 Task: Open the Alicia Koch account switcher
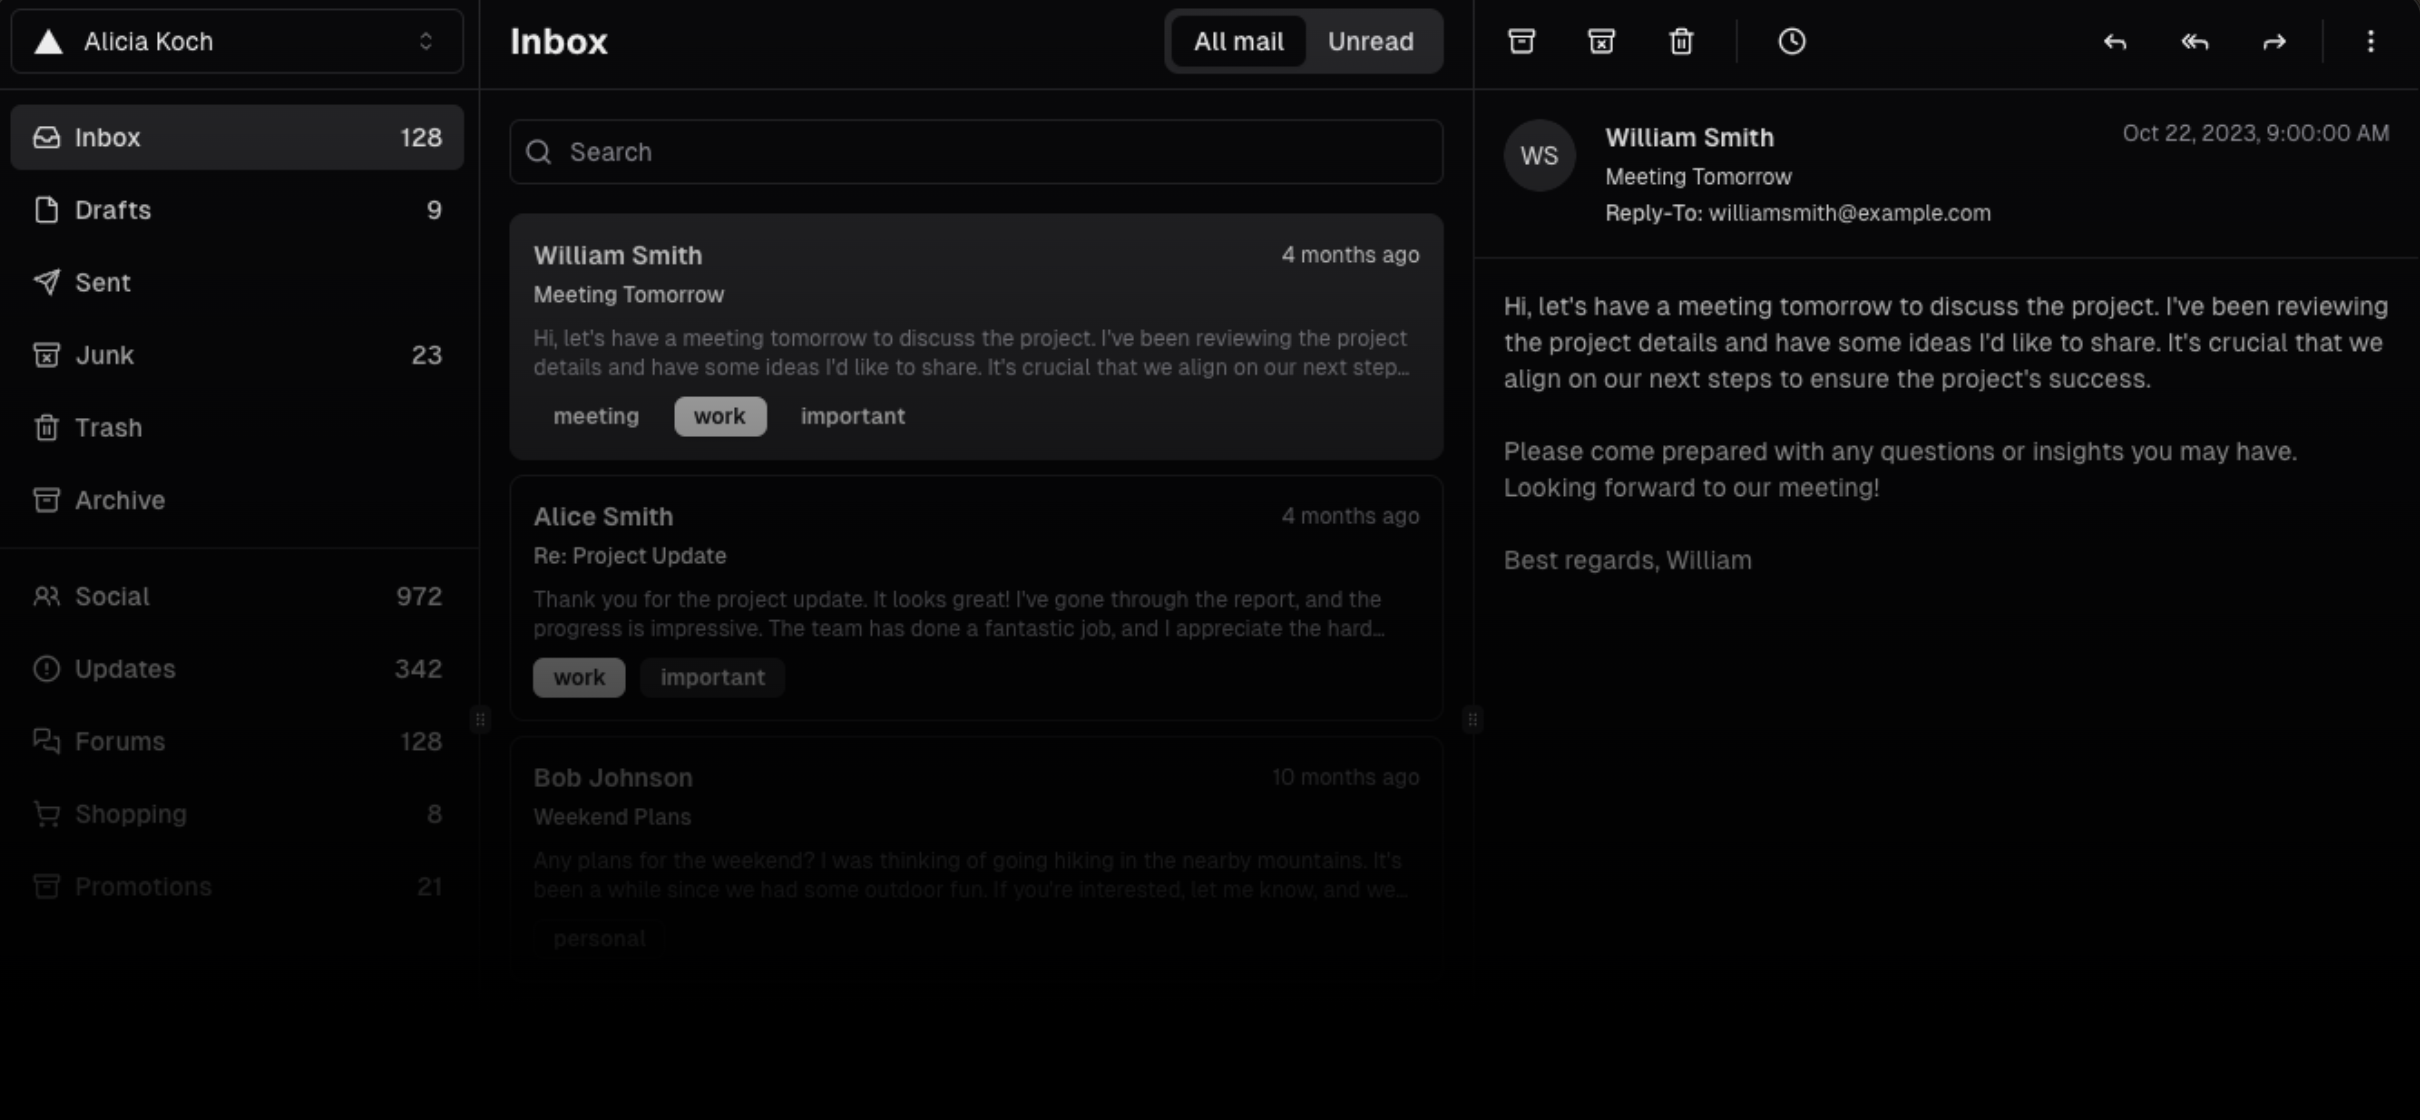237,41
